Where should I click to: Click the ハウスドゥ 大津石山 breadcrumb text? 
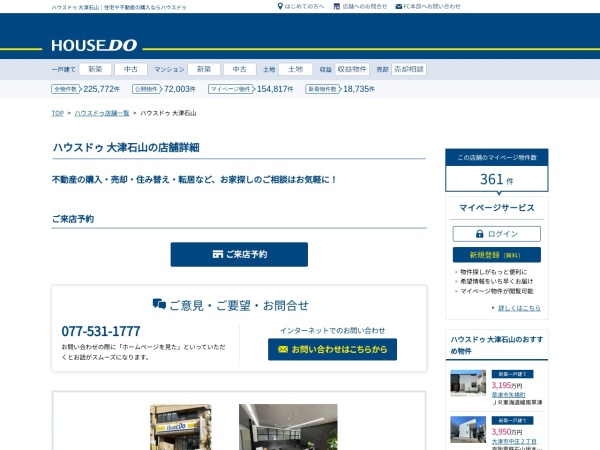(x=168, y=113)
